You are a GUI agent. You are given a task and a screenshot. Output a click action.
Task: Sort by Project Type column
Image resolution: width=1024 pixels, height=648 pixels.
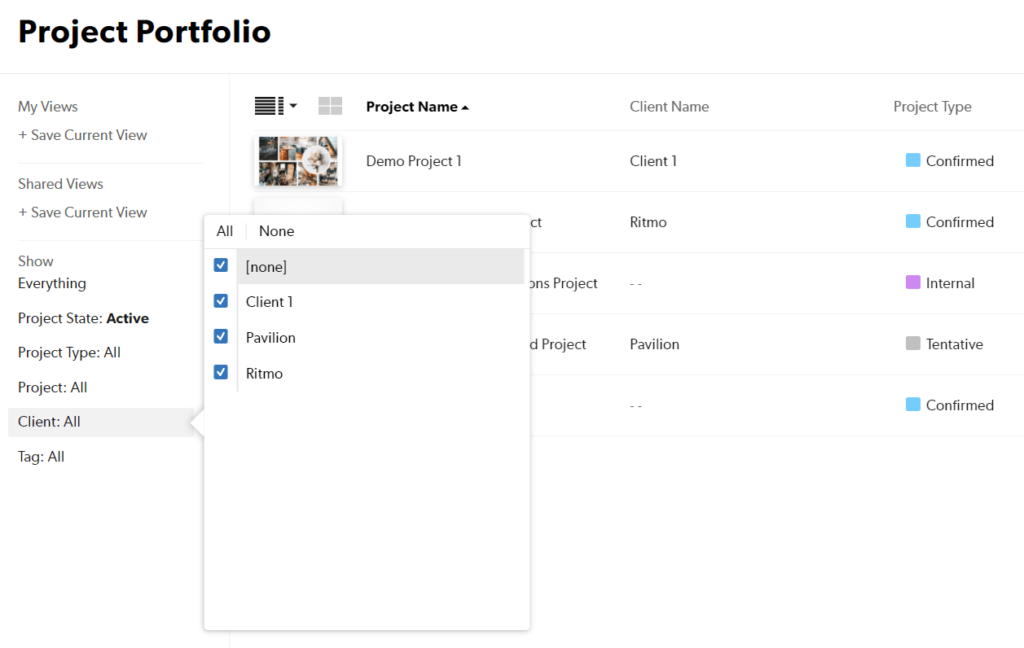tap(932, 106)
